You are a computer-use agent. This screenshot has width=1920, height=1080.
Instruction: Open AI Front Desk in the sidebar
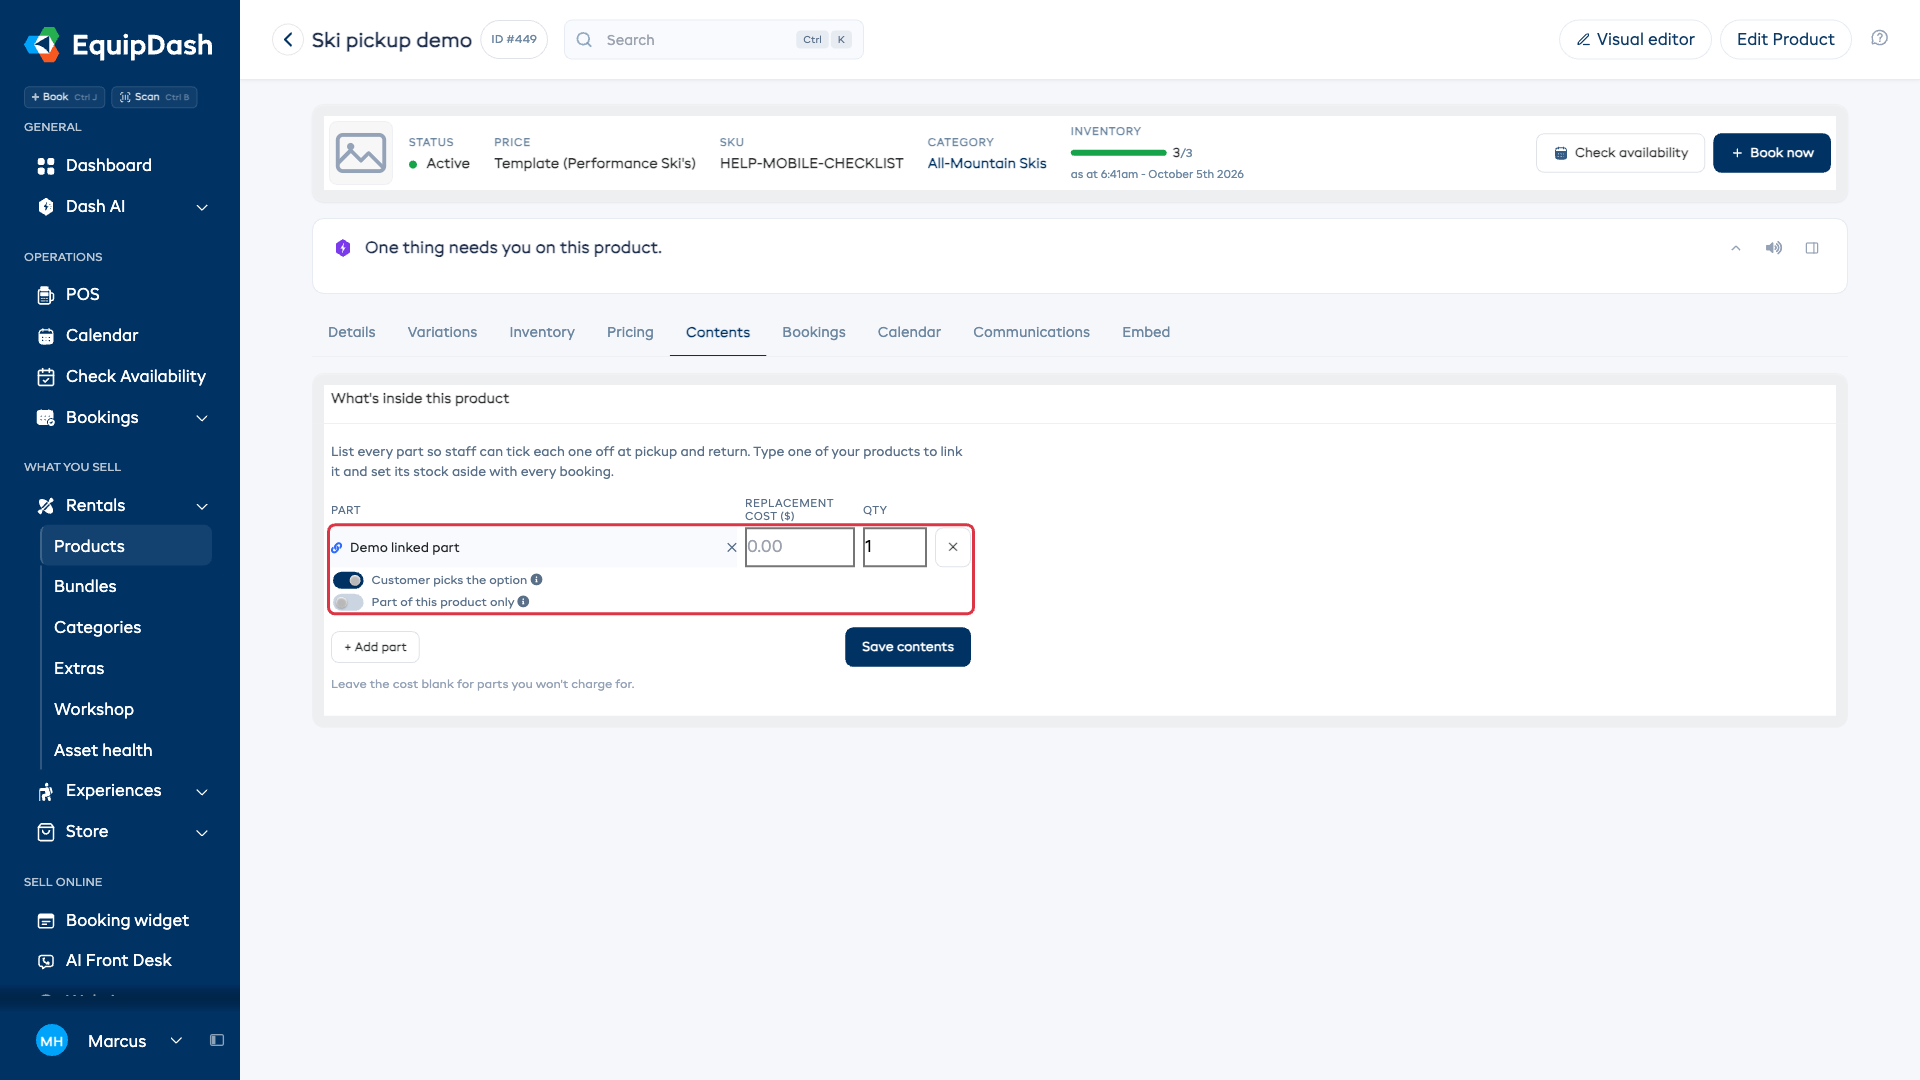point(120,961)
